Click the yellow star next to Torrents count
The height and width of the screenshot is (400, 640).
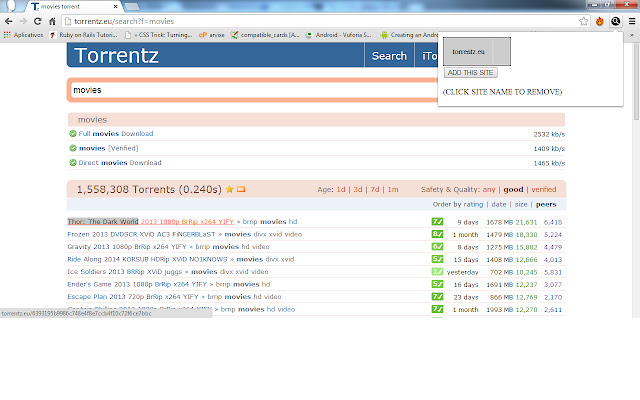[229, 189]
